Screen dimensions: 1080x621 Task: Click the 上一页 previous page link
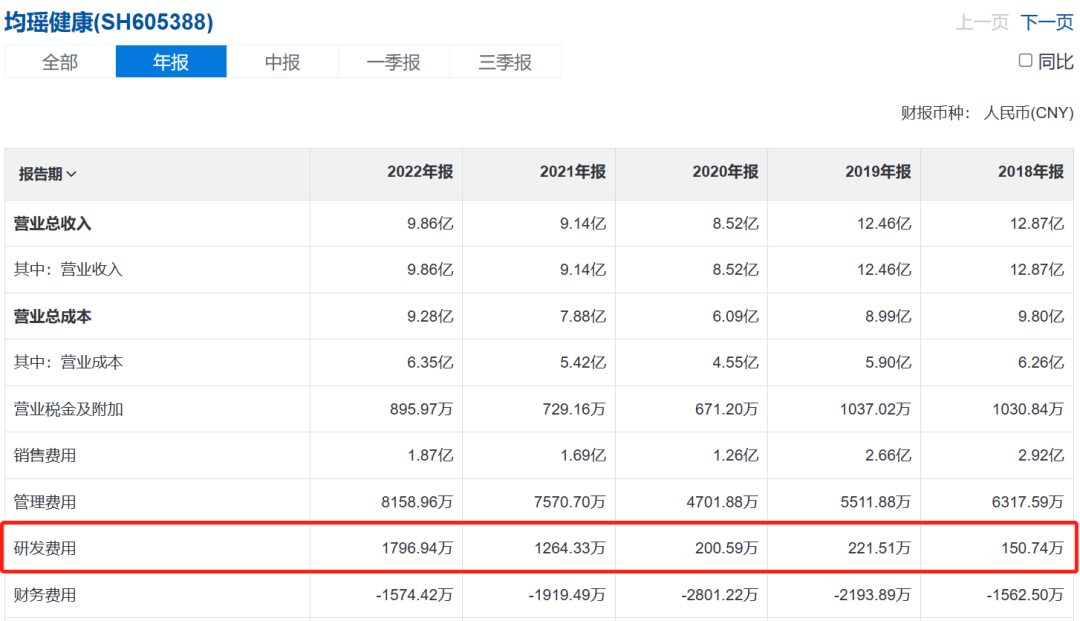[x=982, y=22]
